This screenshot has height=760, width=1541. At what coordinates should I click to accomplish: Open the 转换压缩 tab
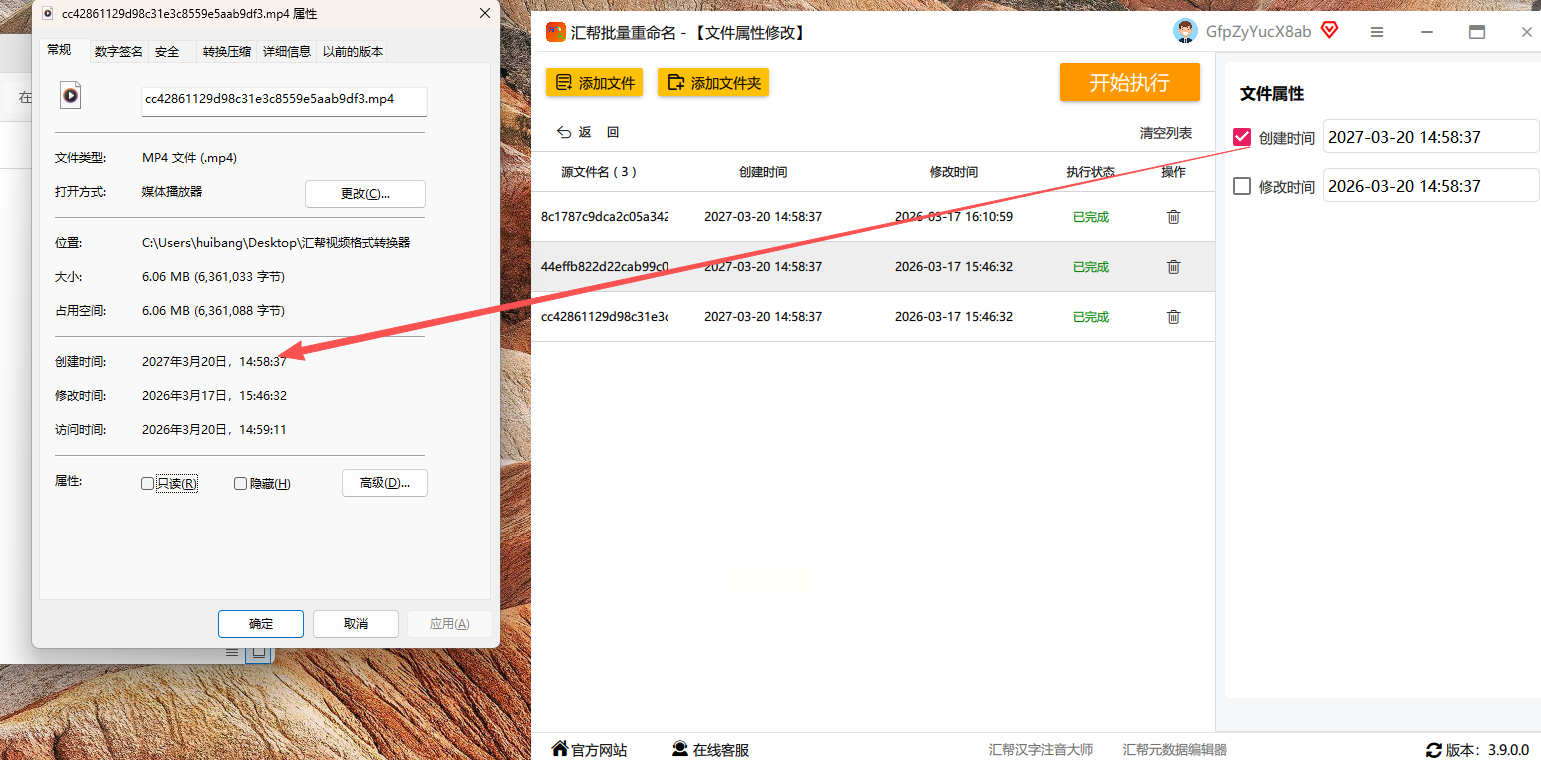227,52
